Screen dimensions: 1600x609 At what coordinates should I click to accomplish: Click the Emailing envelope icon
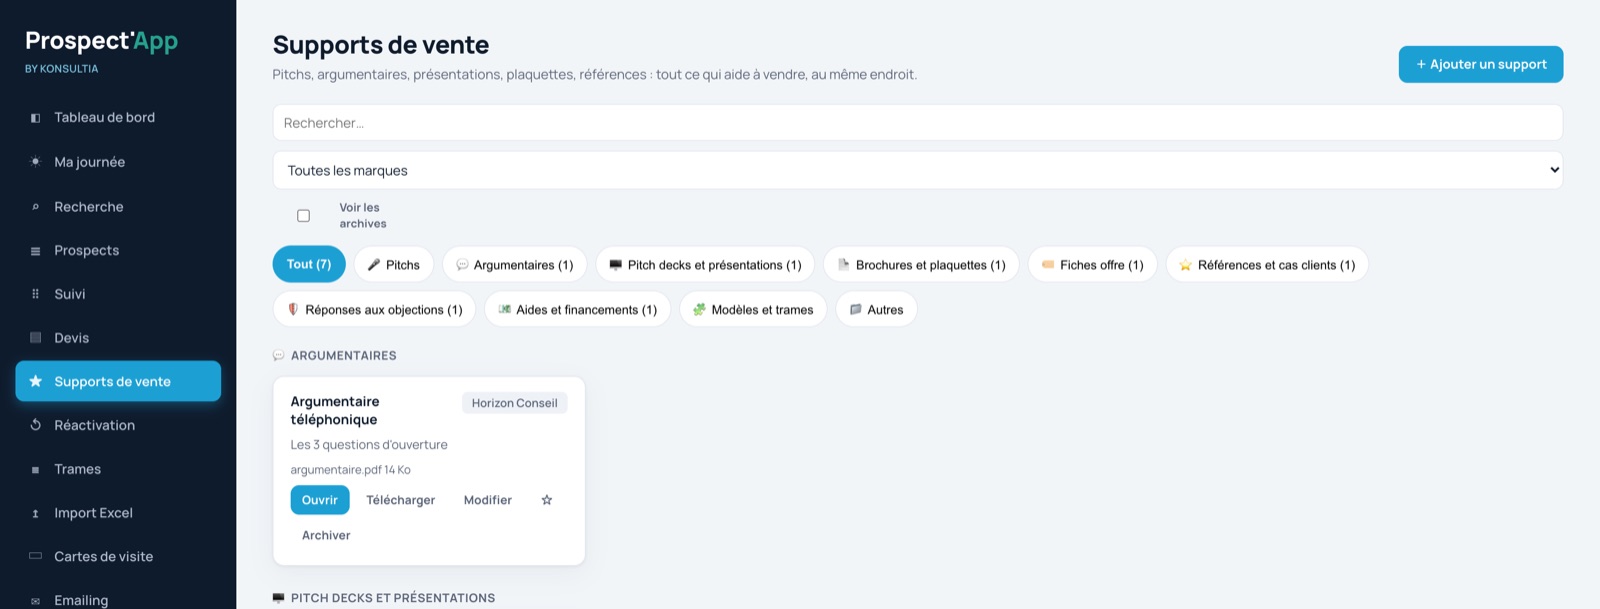35,601
